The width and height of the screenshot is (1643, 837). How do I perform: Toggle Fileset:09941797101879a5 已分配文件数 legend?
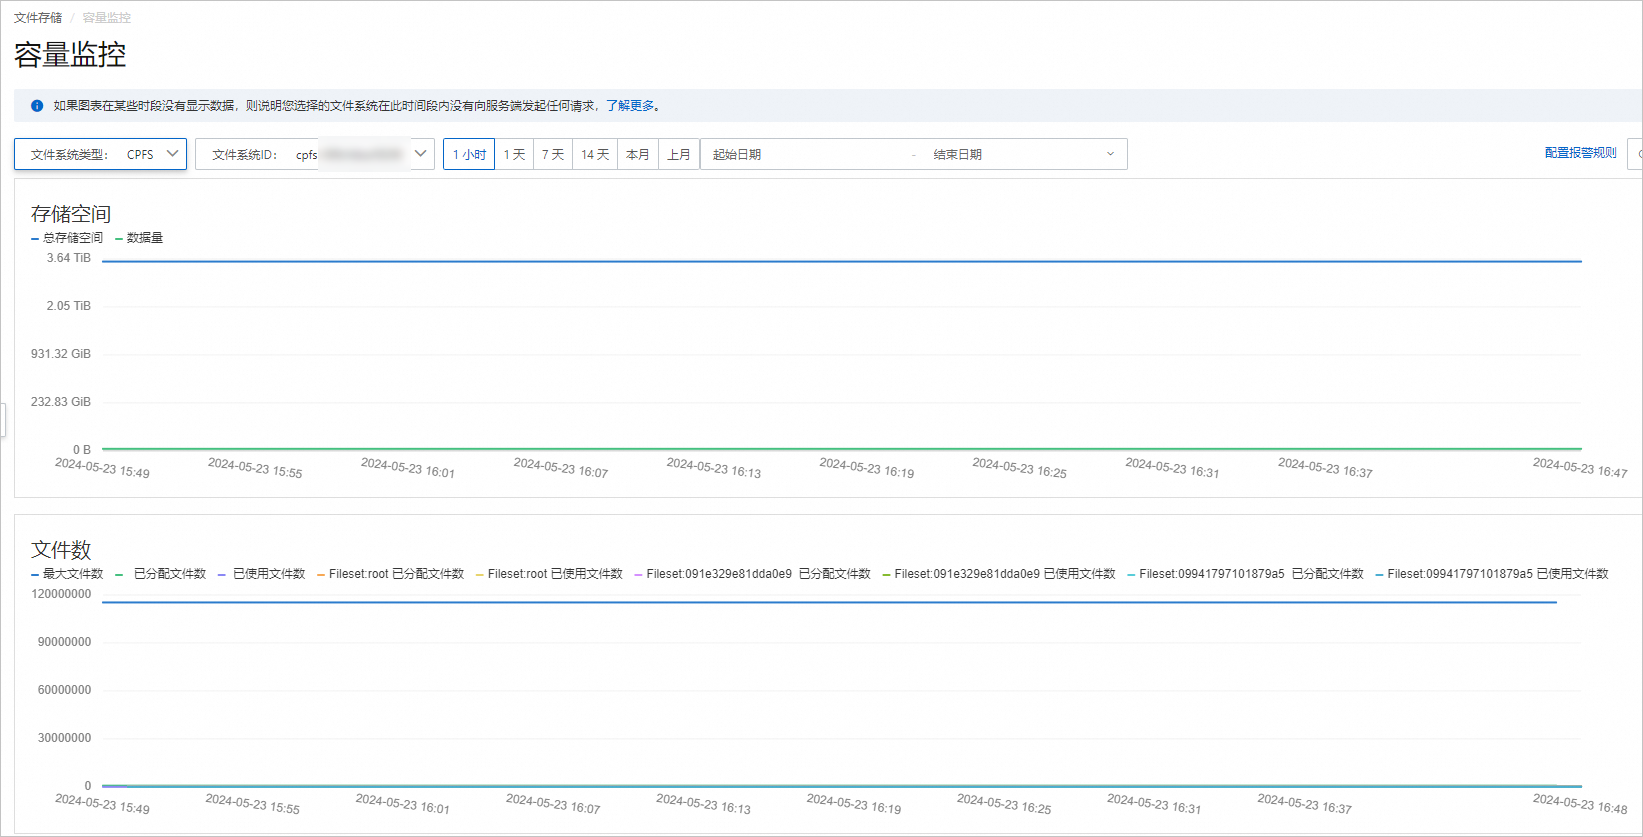(x=1245, y=574)
